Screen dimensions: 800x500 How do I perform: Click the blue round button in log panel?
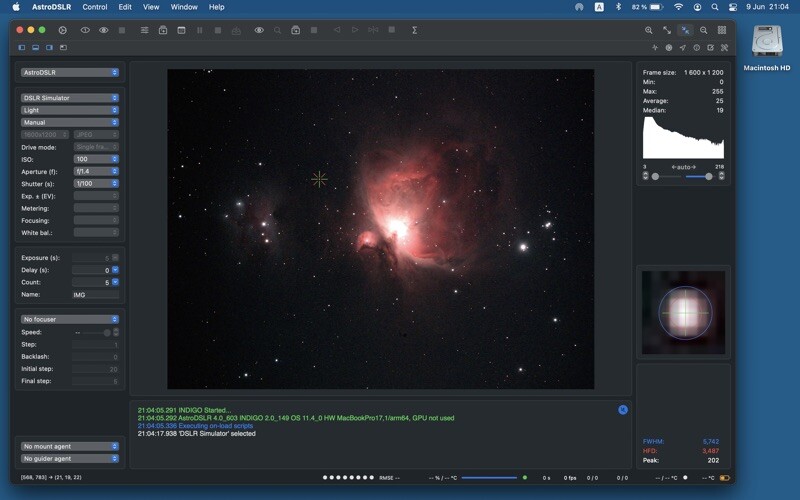coord(623,410)
